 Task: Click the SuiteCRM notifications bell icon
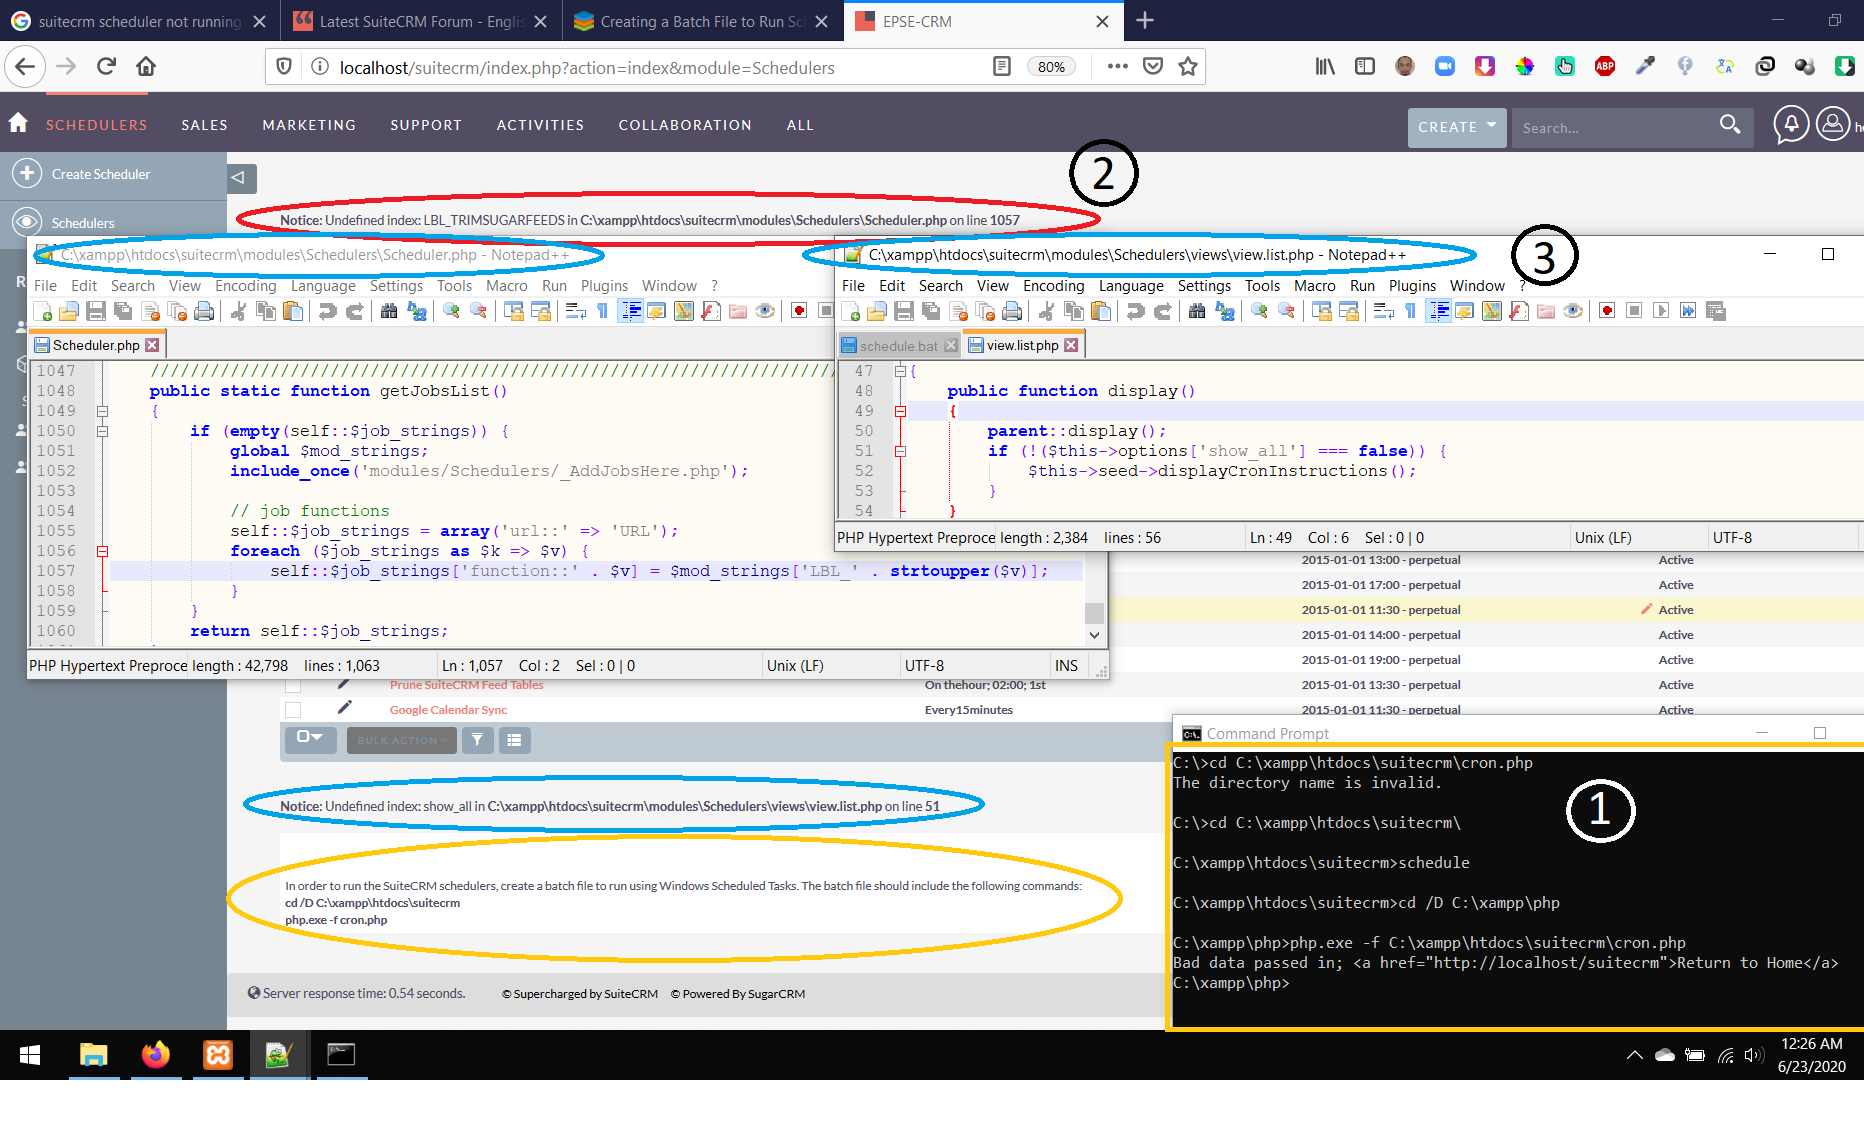(1790, 125)
